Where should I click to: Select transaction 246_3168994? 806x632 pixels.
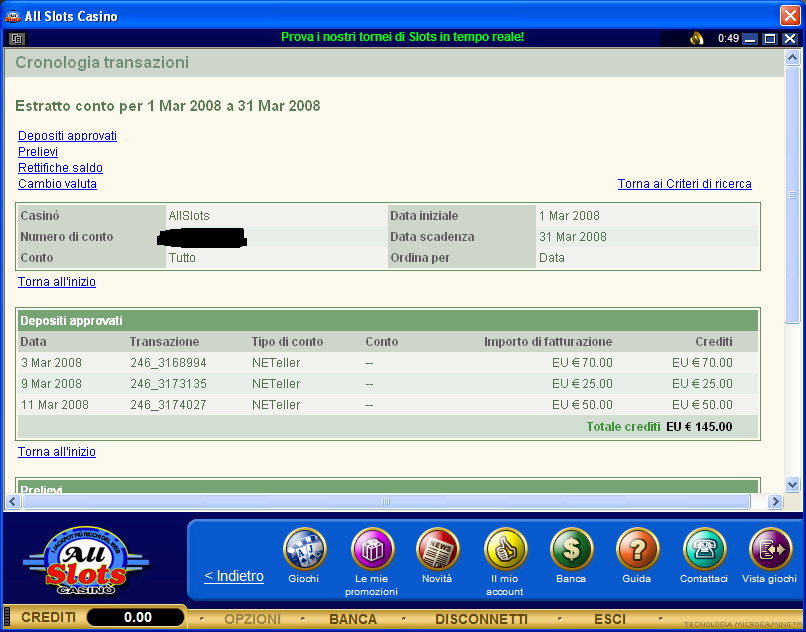[168, 363]
